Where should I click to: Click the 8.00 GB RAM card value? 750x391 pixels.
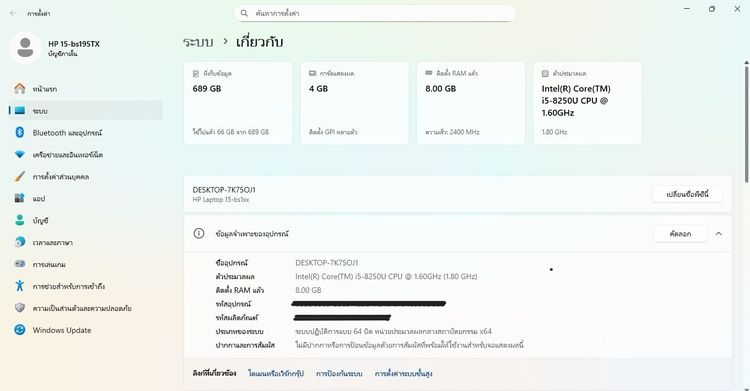441,89
